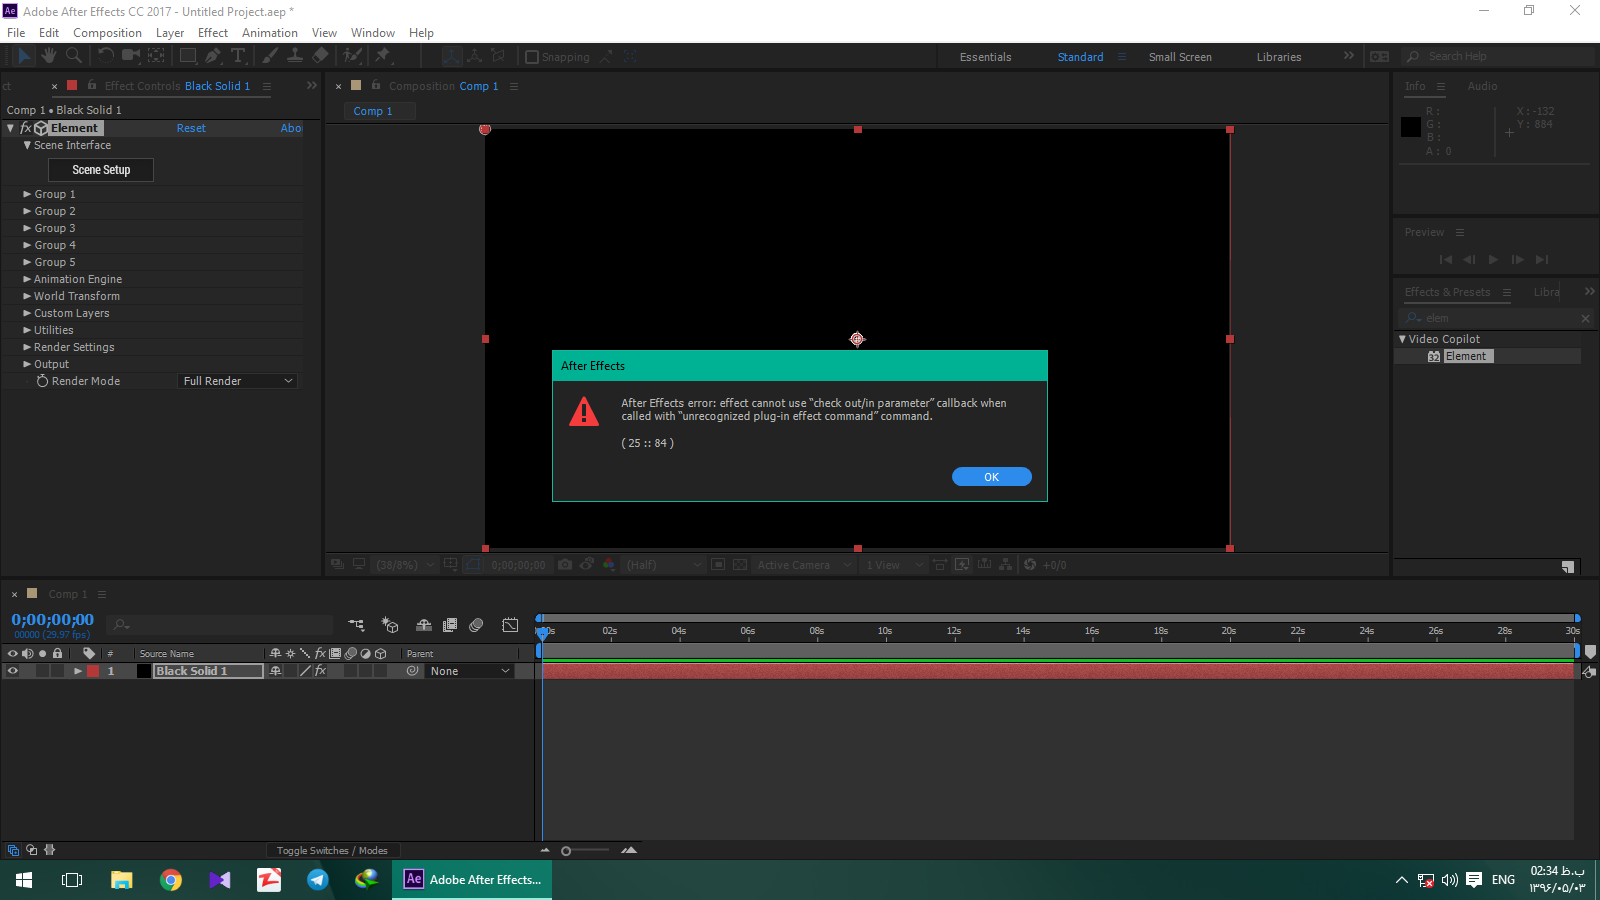Select the Unified Camera tool
This screenshot has width=1600, height=900.
130,56
